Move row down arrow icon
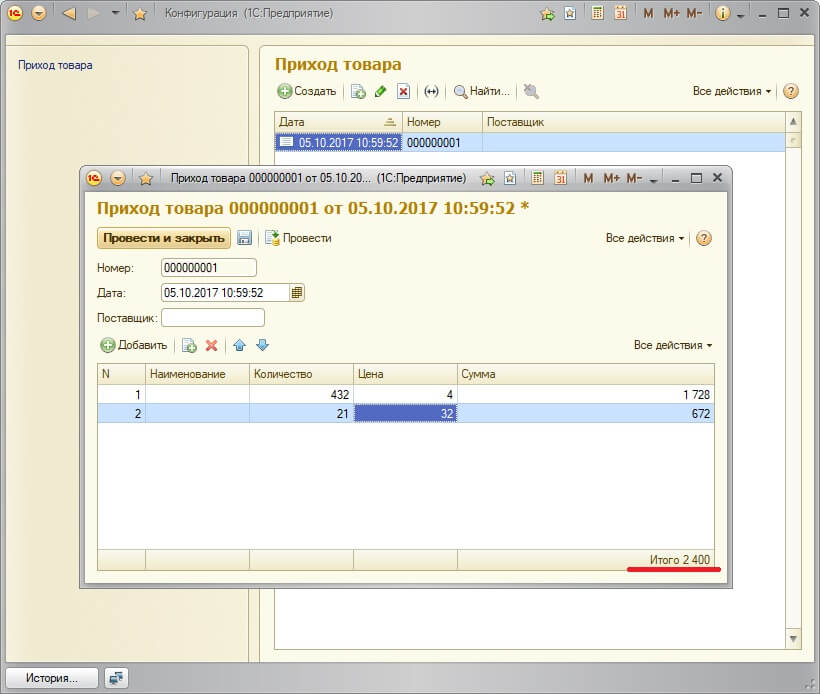This screenshot has width=820, height=694. 262,345
